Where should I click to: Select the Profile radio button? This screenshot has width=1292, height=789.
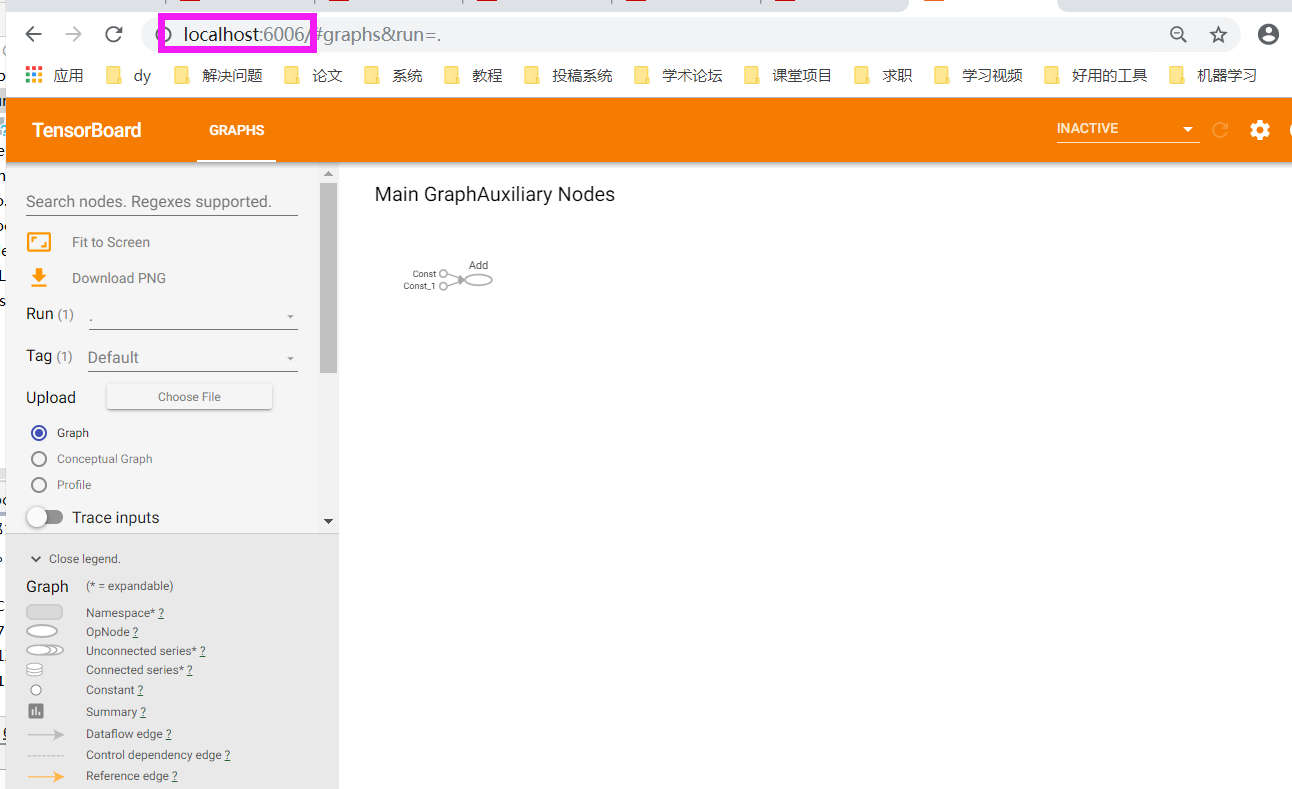click(x=39, y=485)
